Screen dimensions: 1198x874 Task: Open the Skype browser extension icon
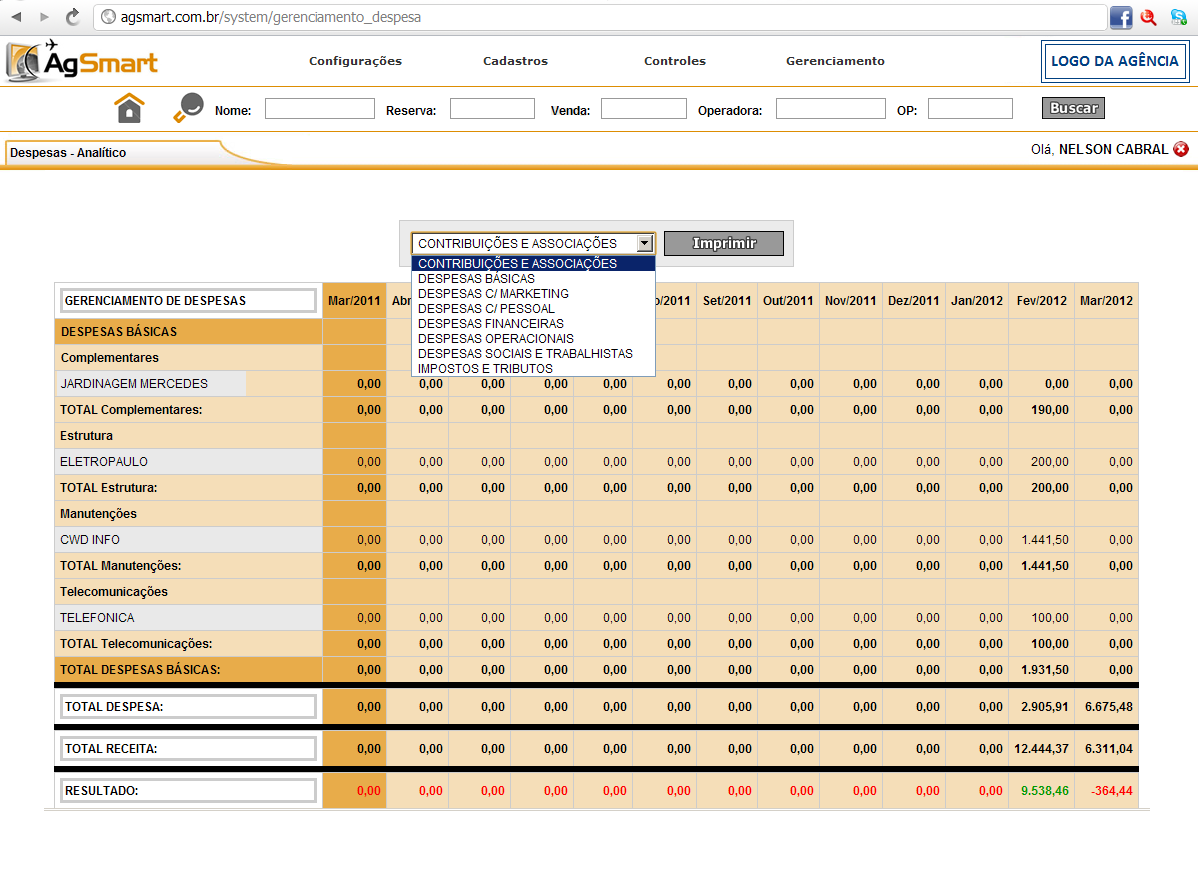(1179, 17)
